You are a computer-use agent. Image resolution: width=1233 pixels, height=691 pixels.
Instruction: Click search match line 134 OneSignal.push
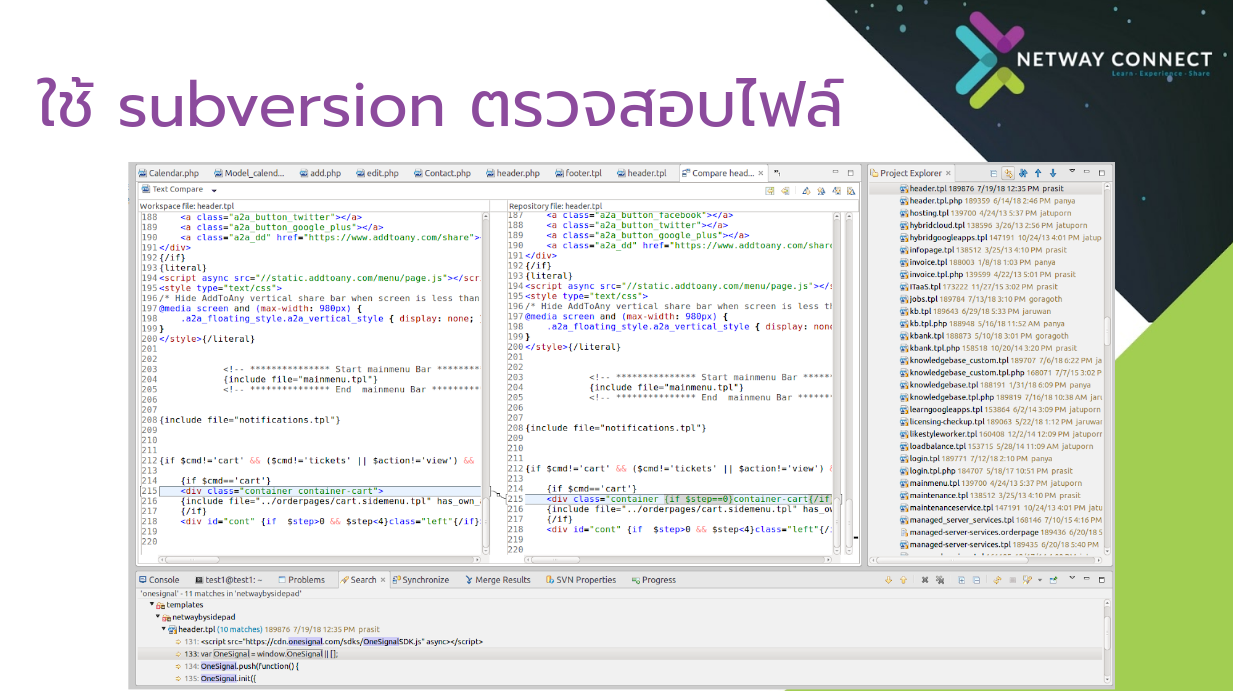click(249, 666)
